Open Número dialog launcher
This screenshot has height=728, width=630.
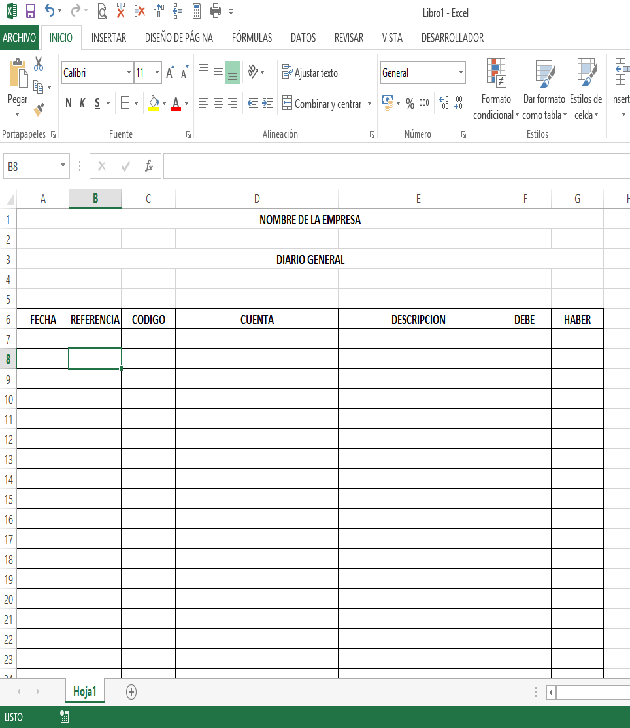pyautogui.click(x=463, y=135)
